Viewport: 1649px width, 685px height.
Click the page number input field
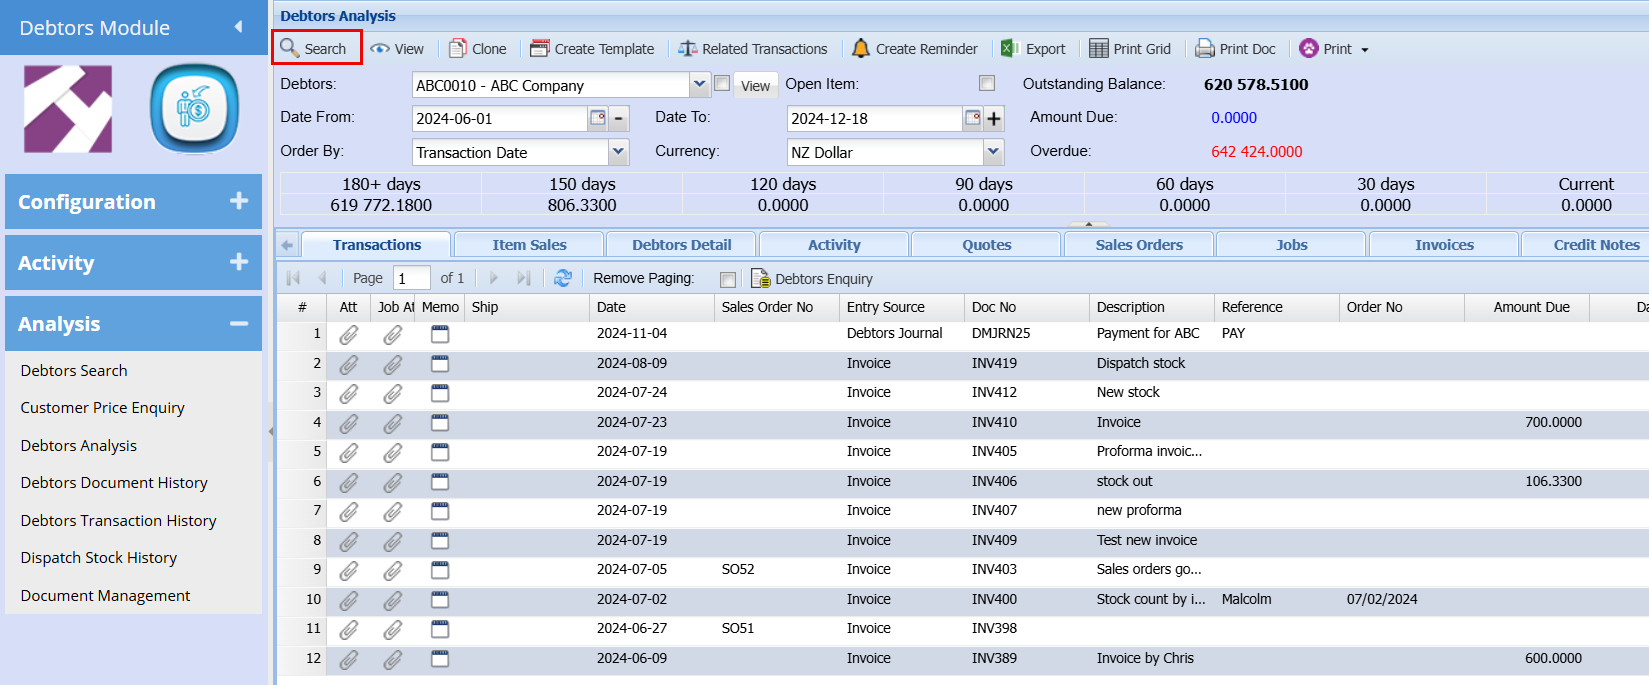pyautogui.click(x=411, y=278)
